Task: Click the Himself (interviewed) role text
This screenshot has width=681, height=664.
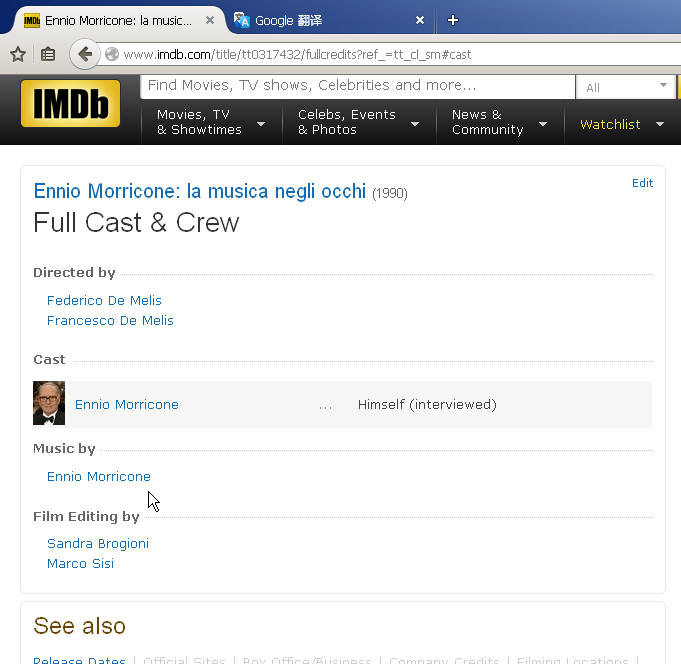Action: click(427, 405)
